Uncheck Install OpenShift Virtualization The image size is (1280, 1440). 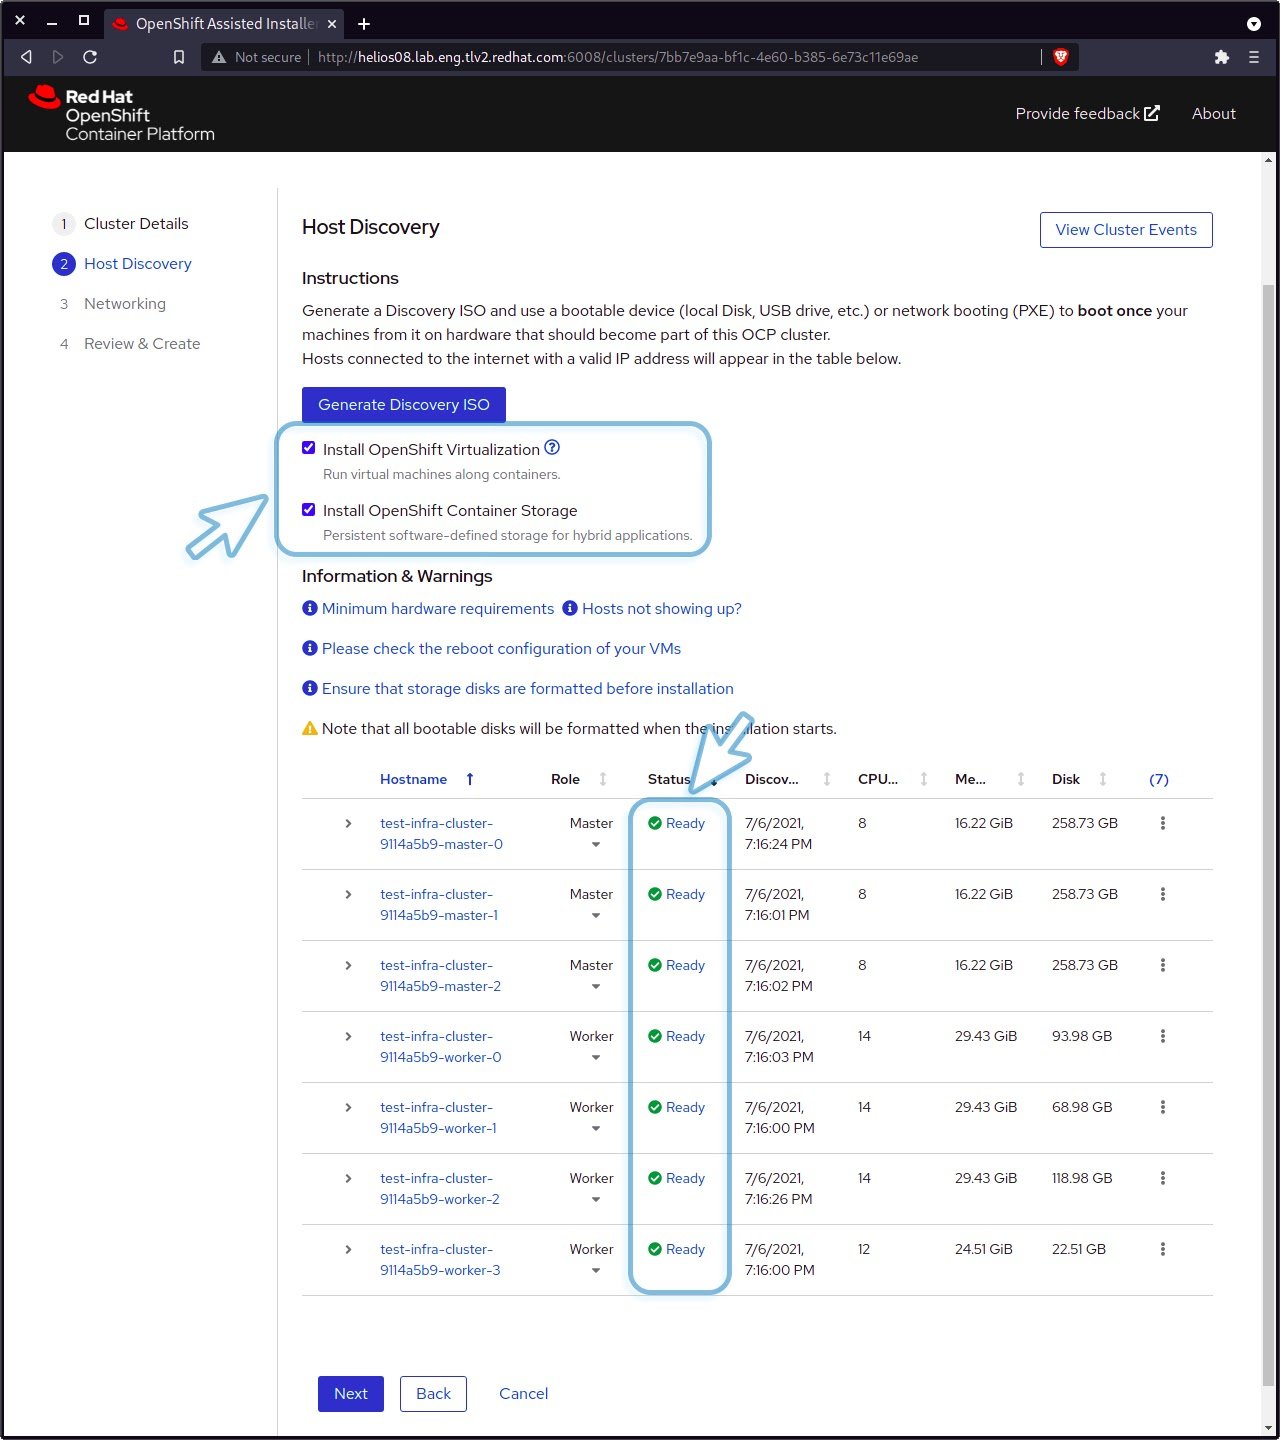(308, 447)
